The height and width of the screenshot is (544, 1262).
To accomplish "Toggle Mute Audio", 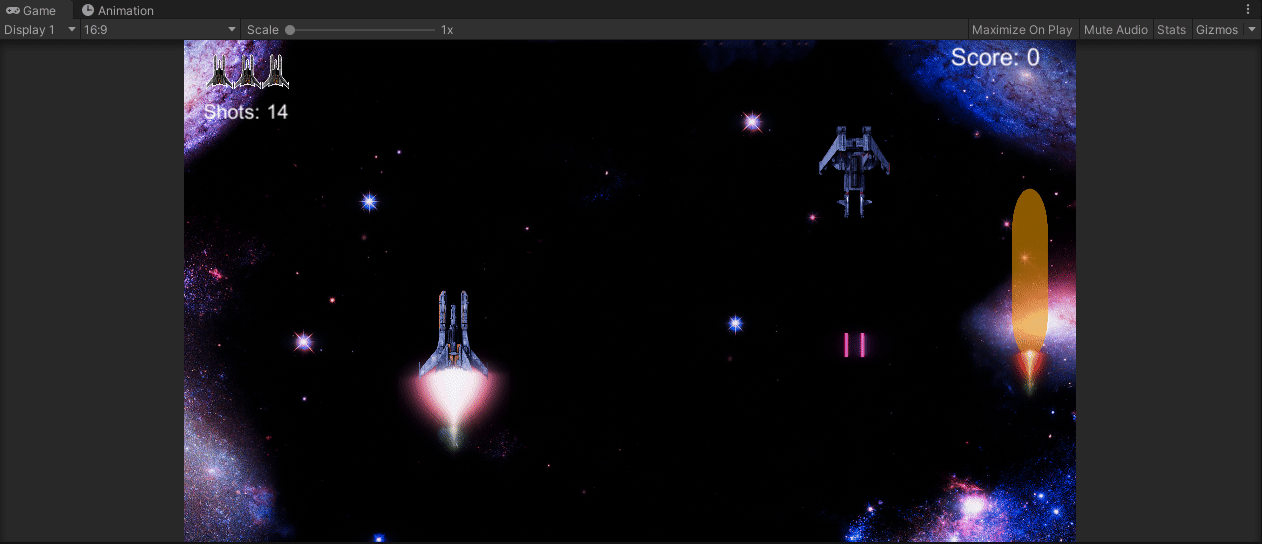I will (1116, 30).
